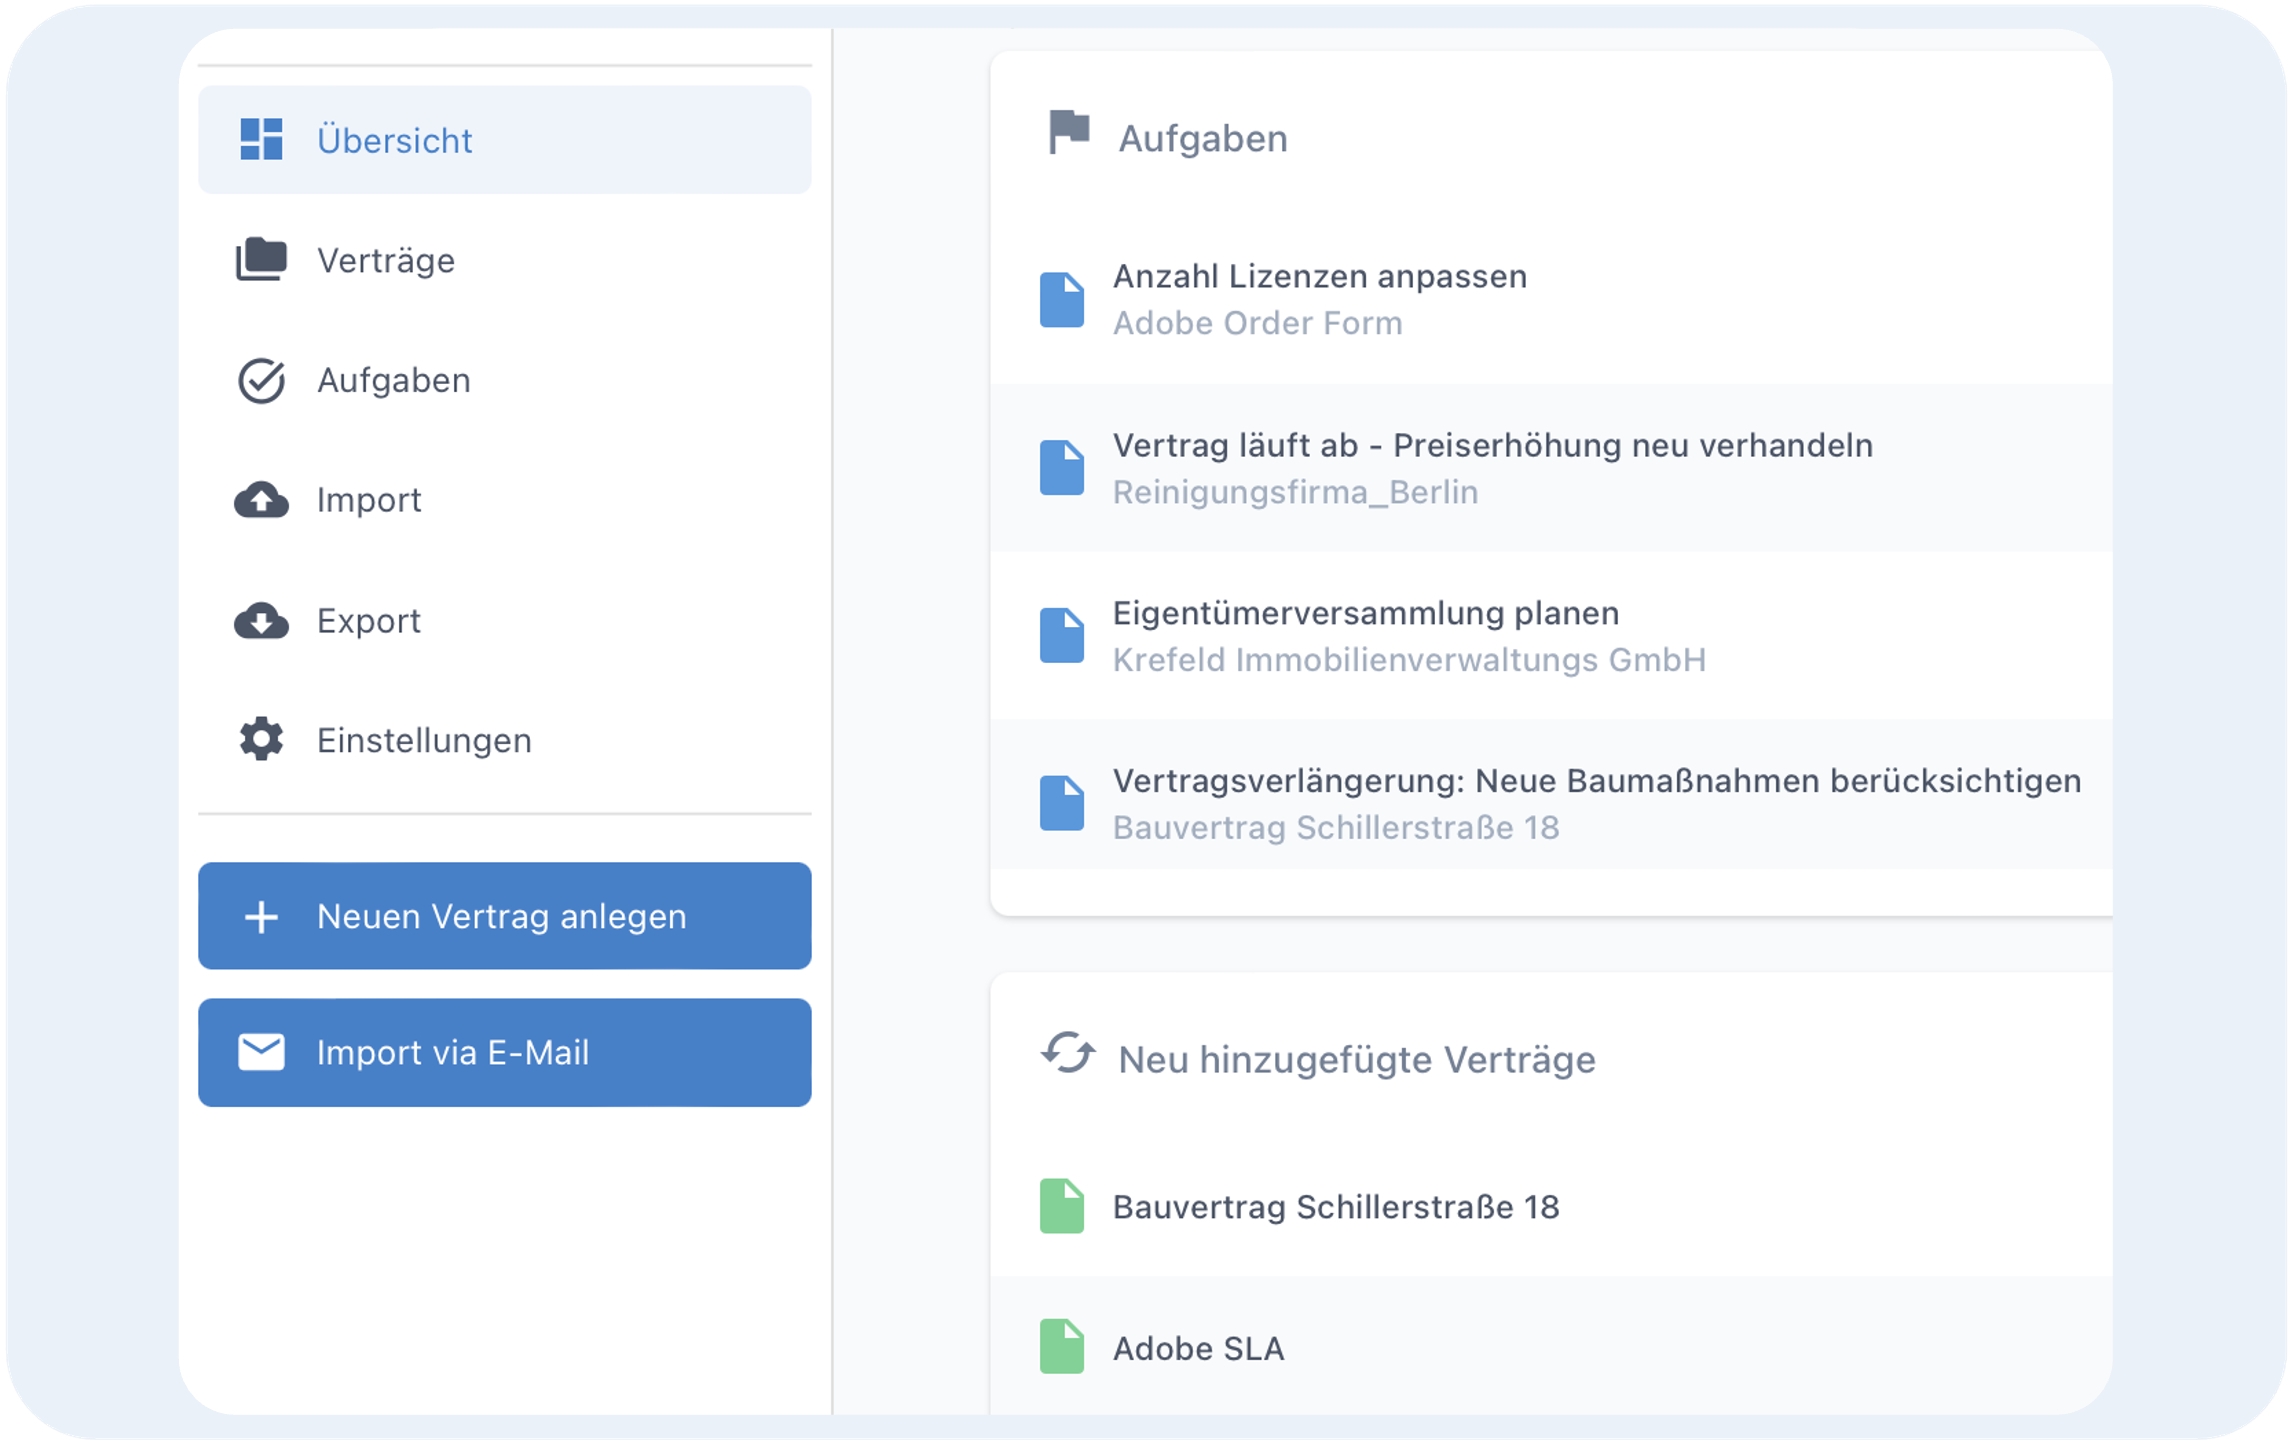Viewport: 2291px width, 1443px height.
Task: Click the Aufgaben checkmark circle icon
Action: tap(261, 380)
